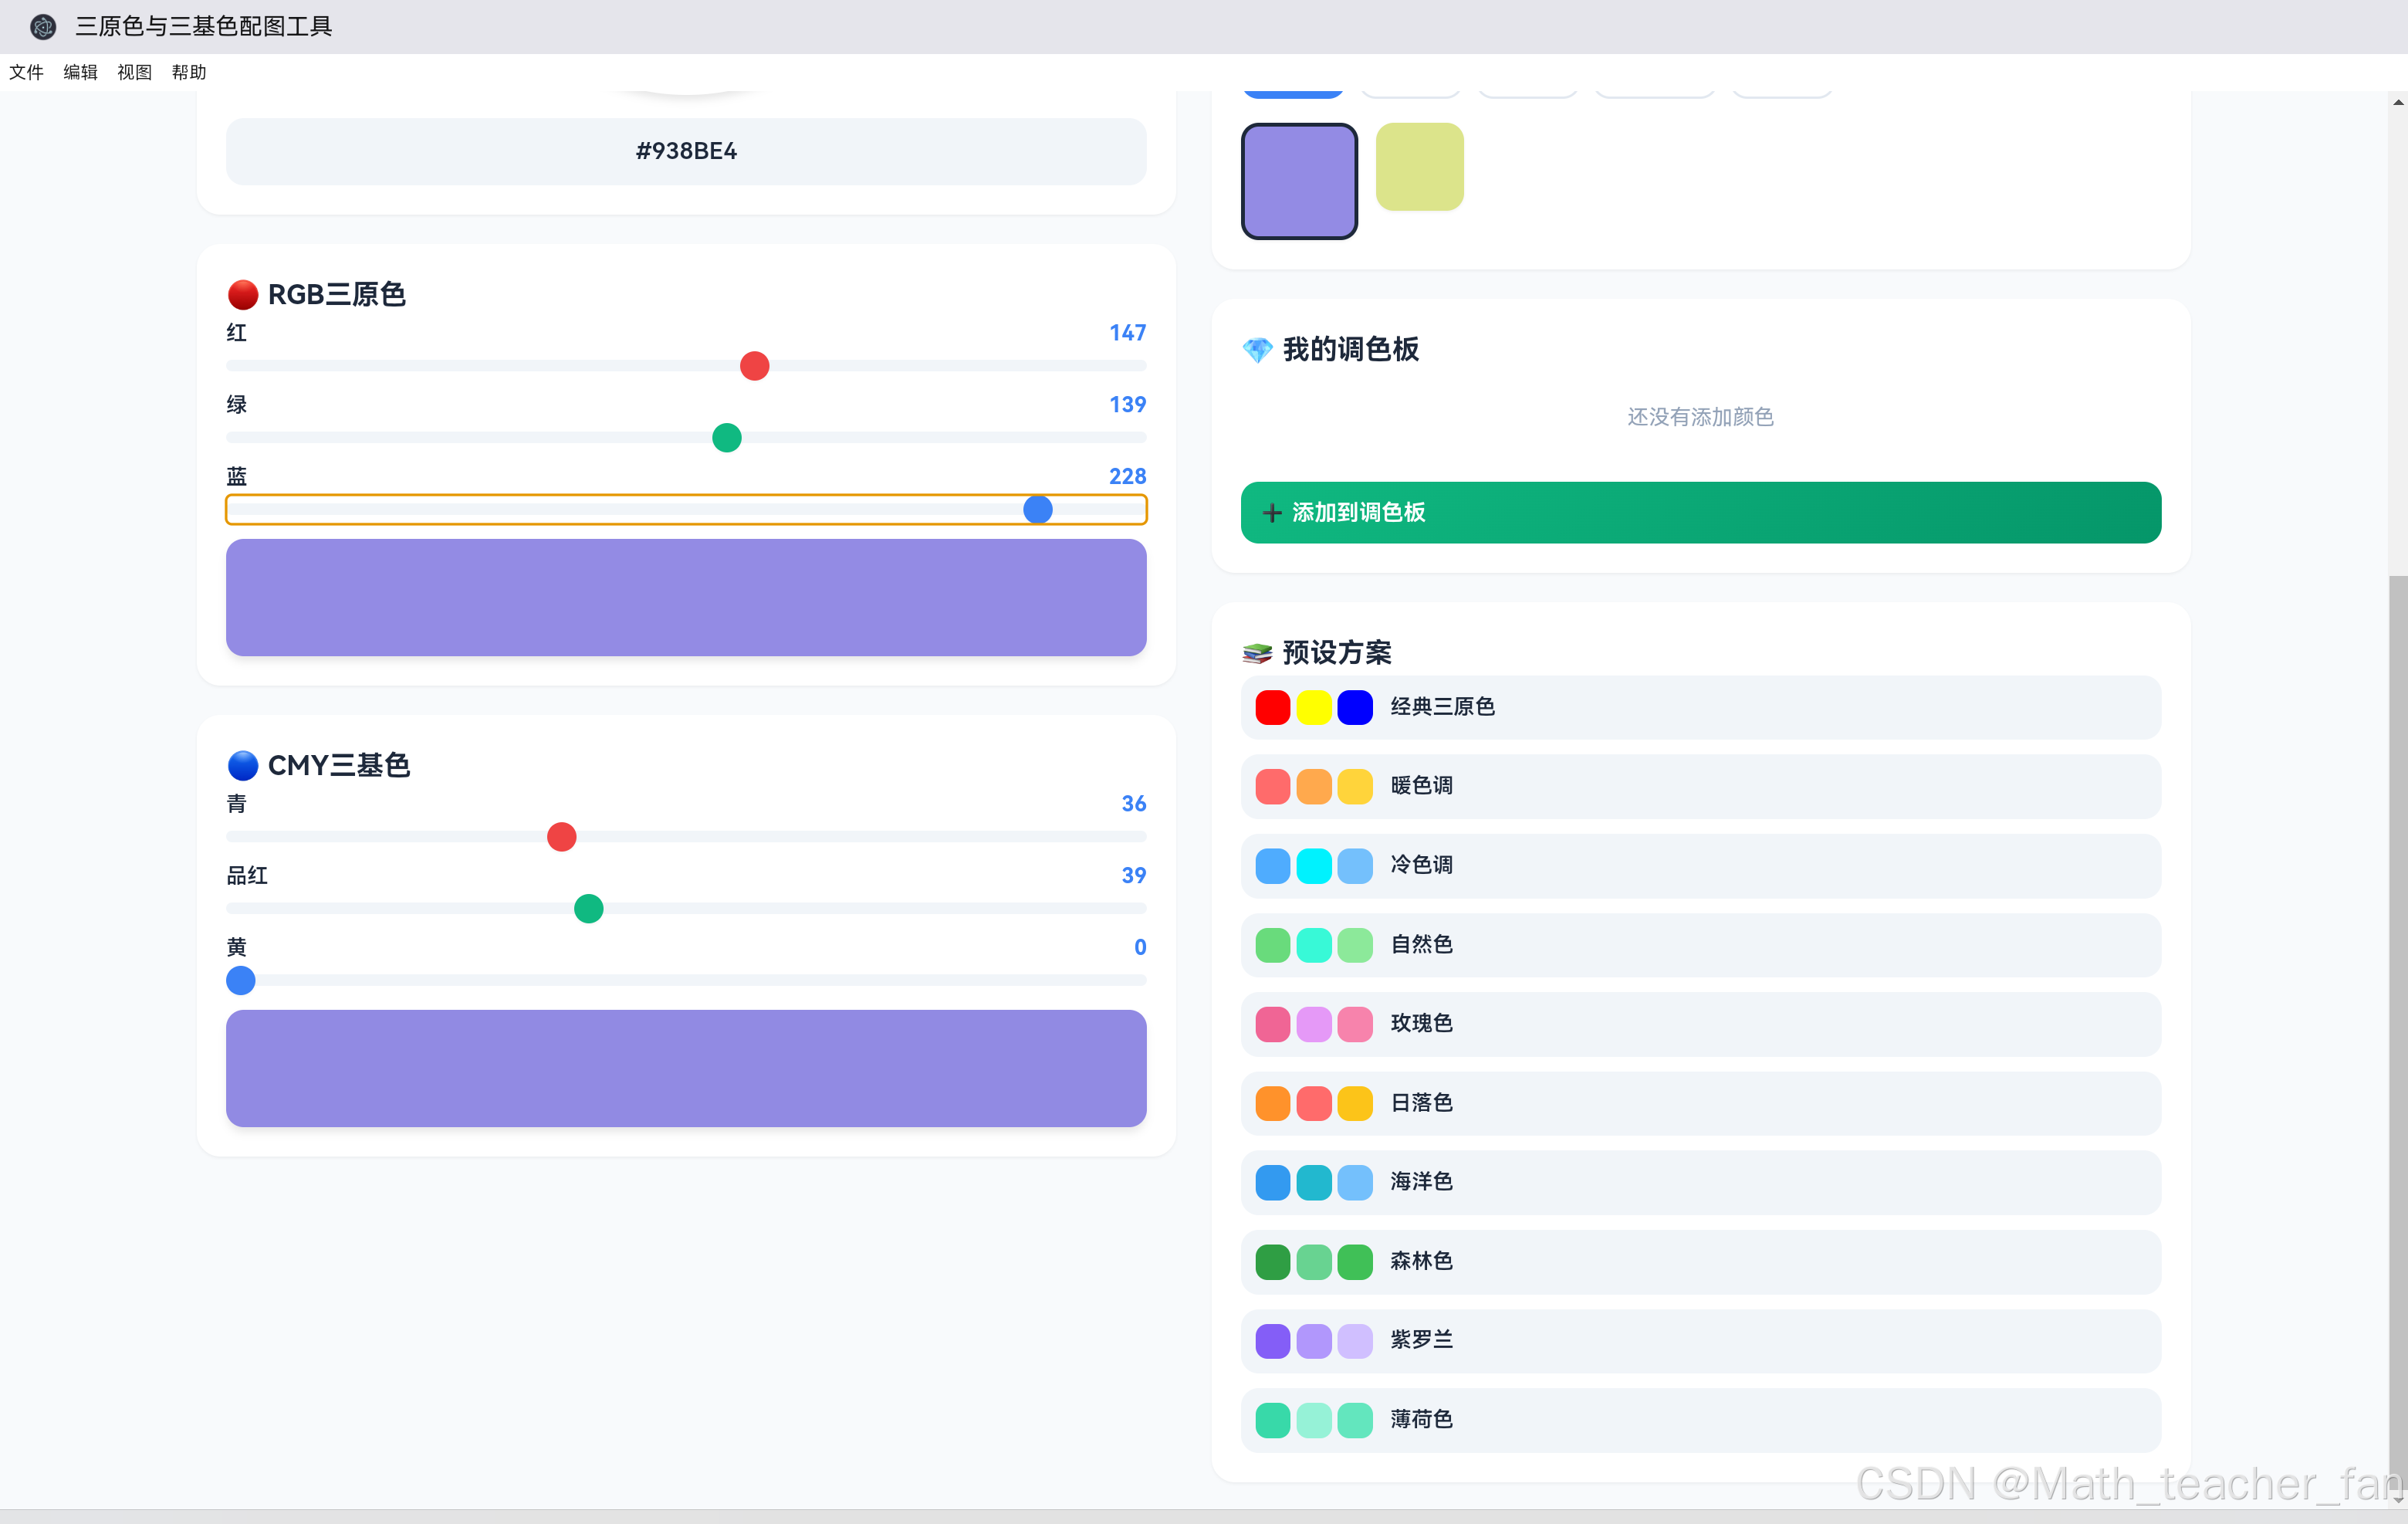Click the cyan value 36
This screenshot has width=2408, height=1524.
point(1133,804)
